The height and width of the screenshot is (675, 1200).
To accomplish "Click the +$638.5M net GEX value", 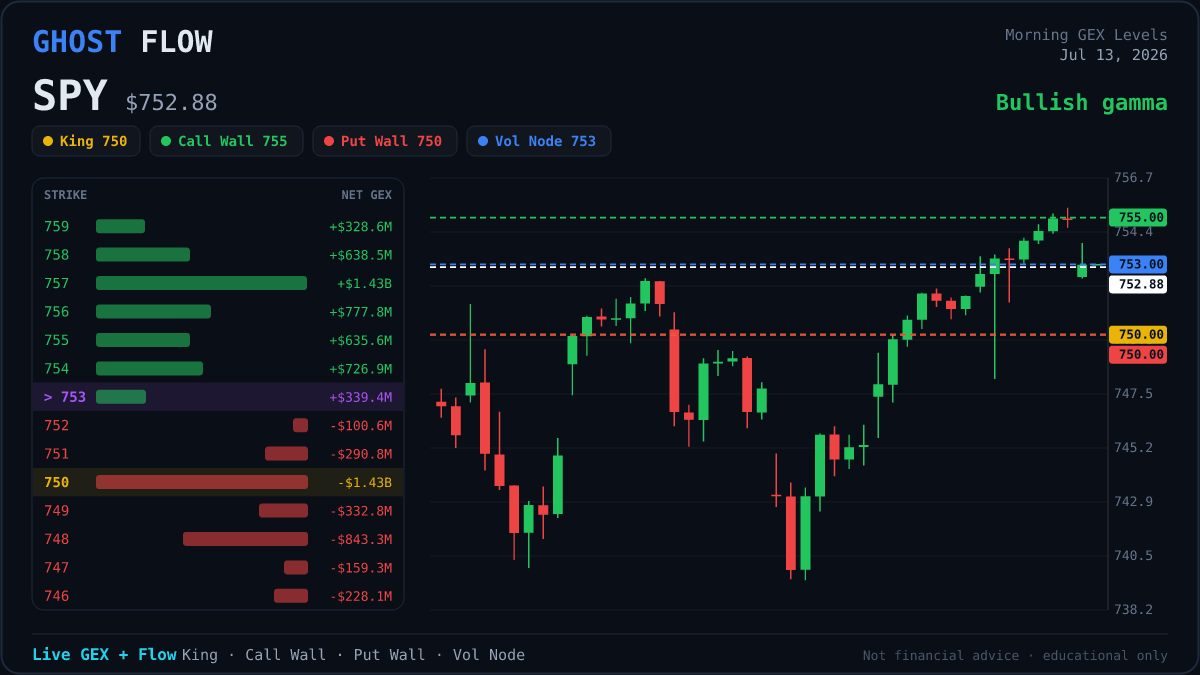I will click(x=360, y=255).
